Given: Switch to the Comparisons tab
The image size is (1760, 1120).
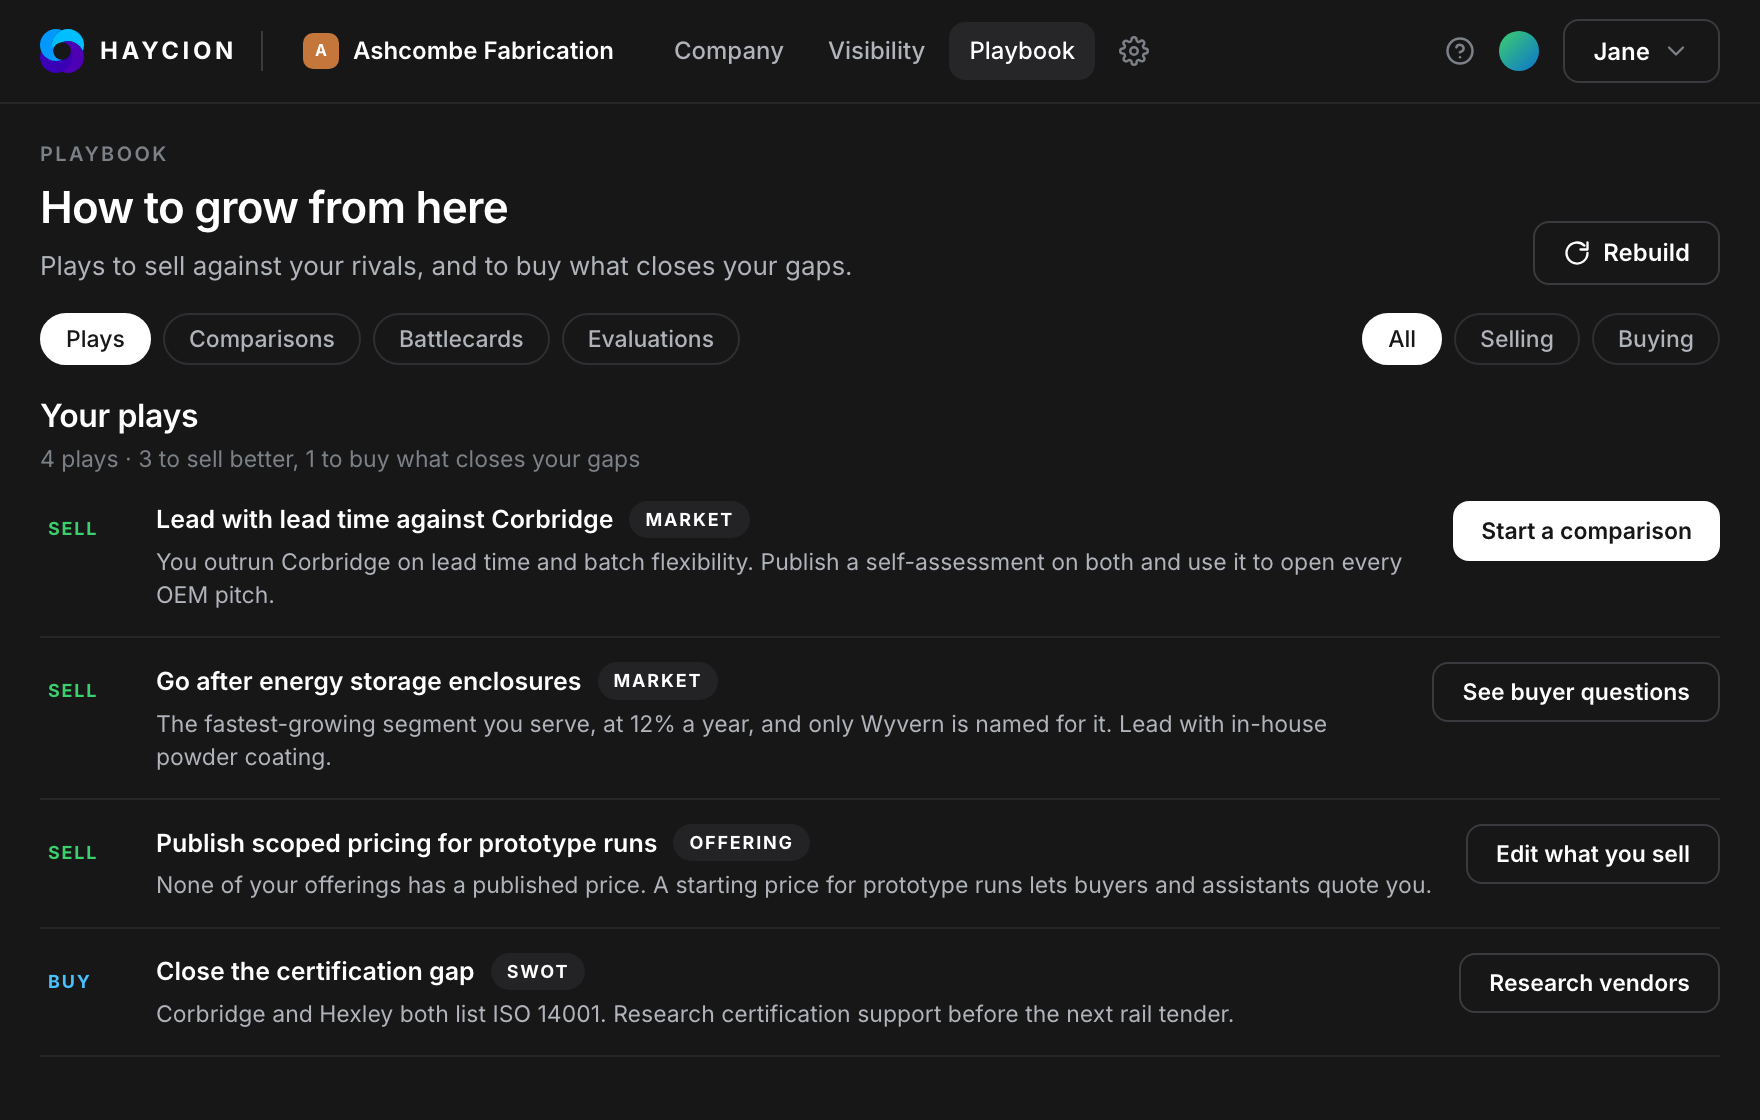Looking at the screenshot, I should 262,339.
